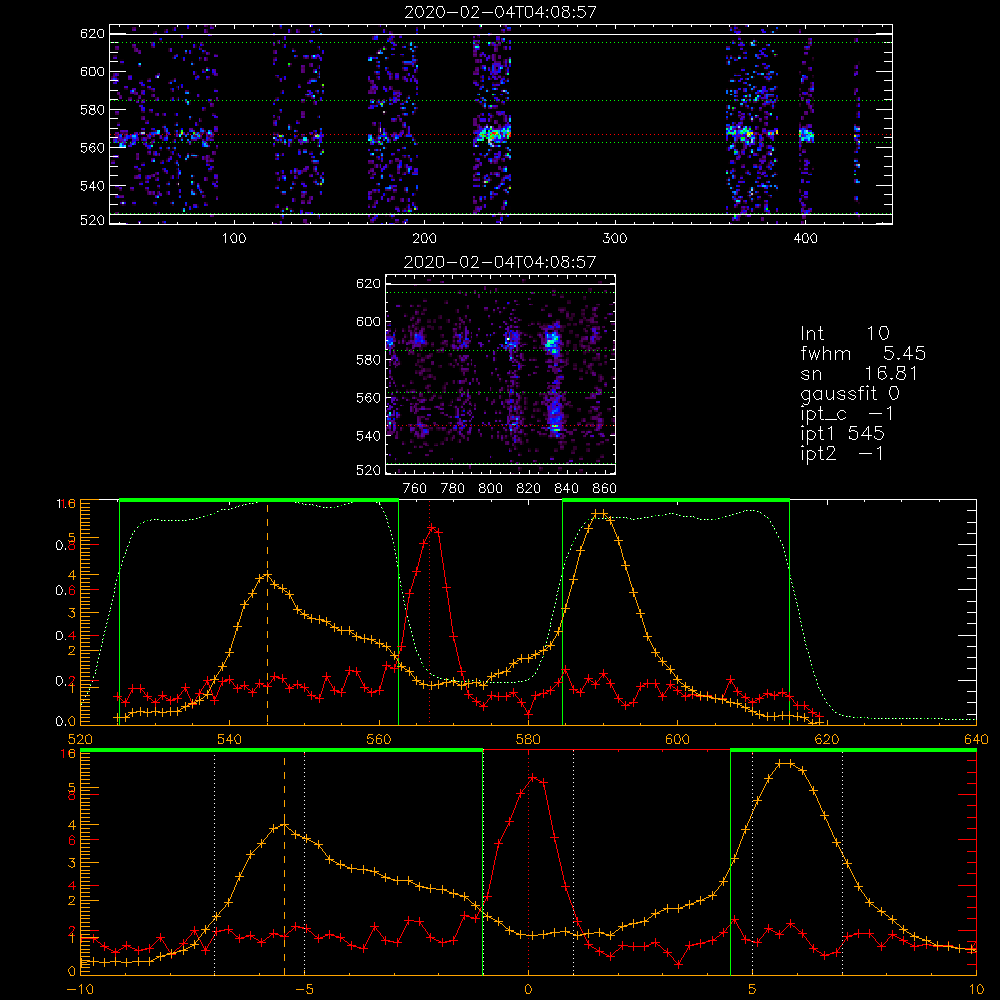Image resolution: width=1000 pixels, height=1000 pixels.
Task: Click x-axis label -5 on bottom plot
Action: (x=305, y=990)
